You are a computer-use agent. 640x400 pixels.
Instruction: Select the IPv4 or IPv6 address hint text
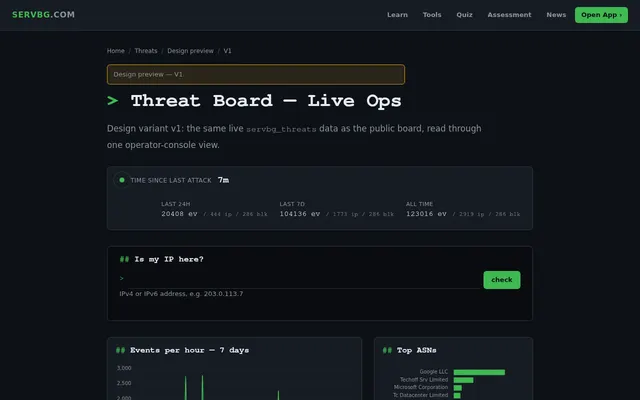click(x=181, y=294)
